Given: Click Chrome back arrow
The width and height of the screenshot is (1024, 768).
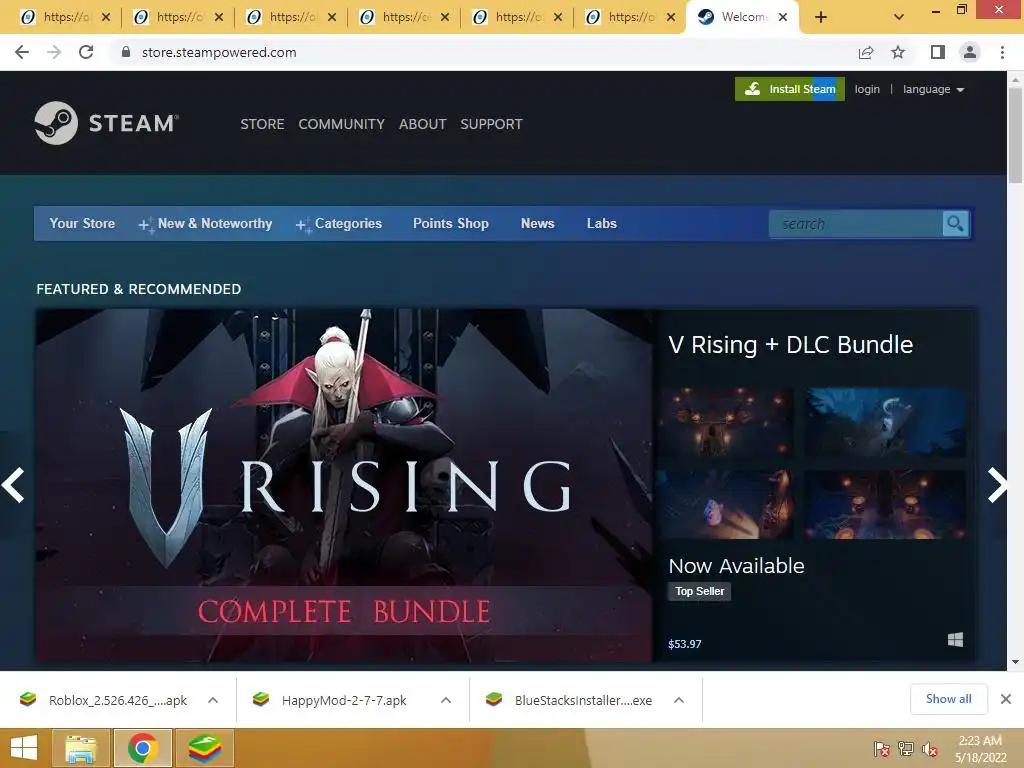Looking at the screenshot, I should (22, 52).
